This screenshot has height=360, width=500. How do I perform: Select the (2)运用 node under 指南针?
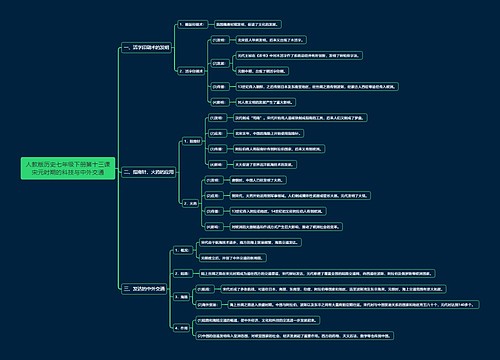pos(216,133)
